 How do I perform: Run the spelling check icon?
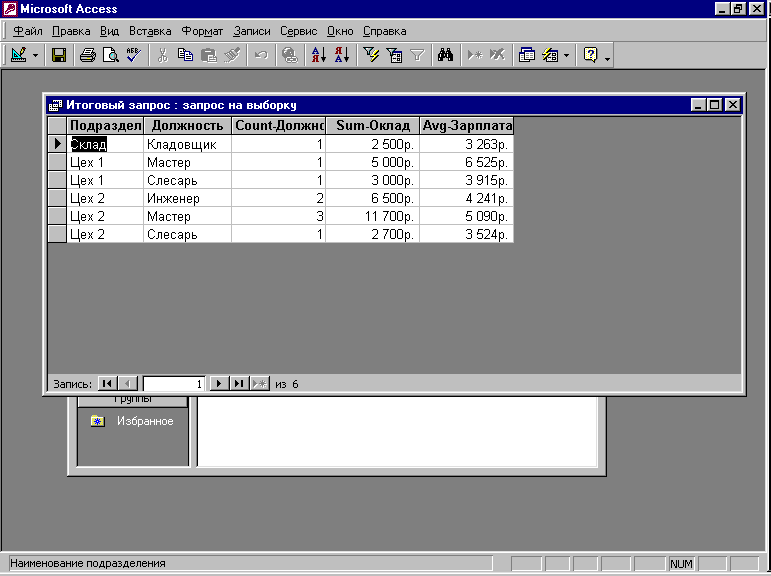click(133, 55)
